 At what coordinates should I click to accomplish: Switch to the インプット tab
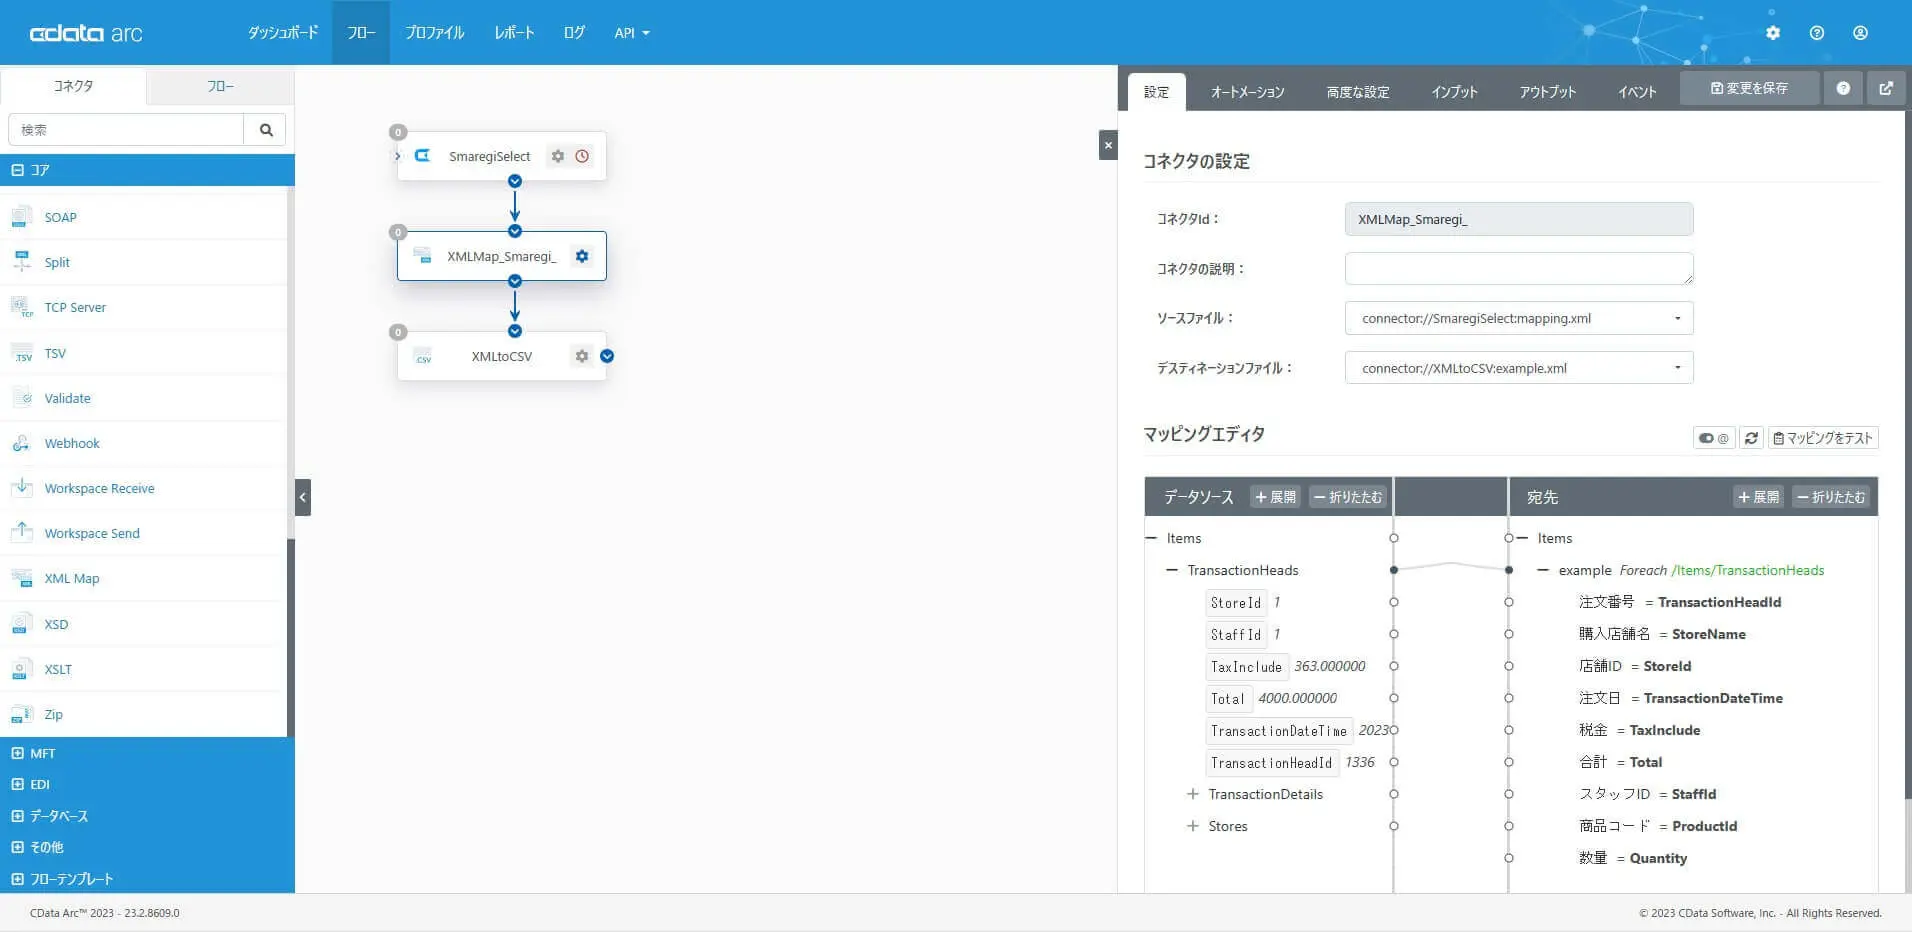[1454, 92]
